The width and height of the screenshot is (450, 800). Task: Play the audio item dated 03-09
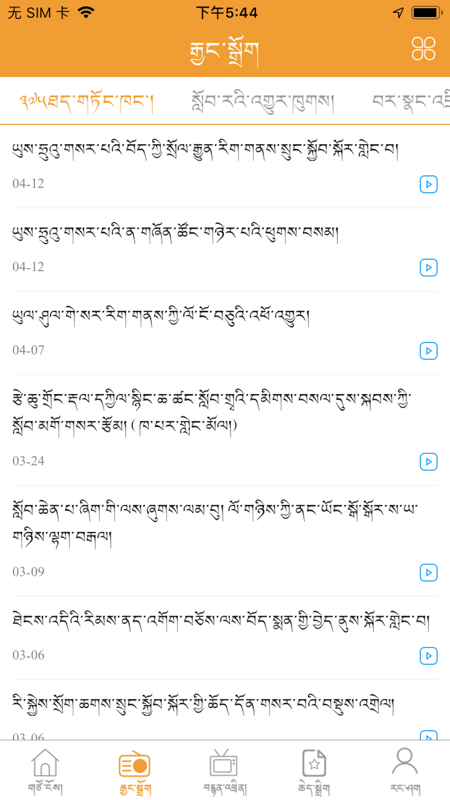429,572
